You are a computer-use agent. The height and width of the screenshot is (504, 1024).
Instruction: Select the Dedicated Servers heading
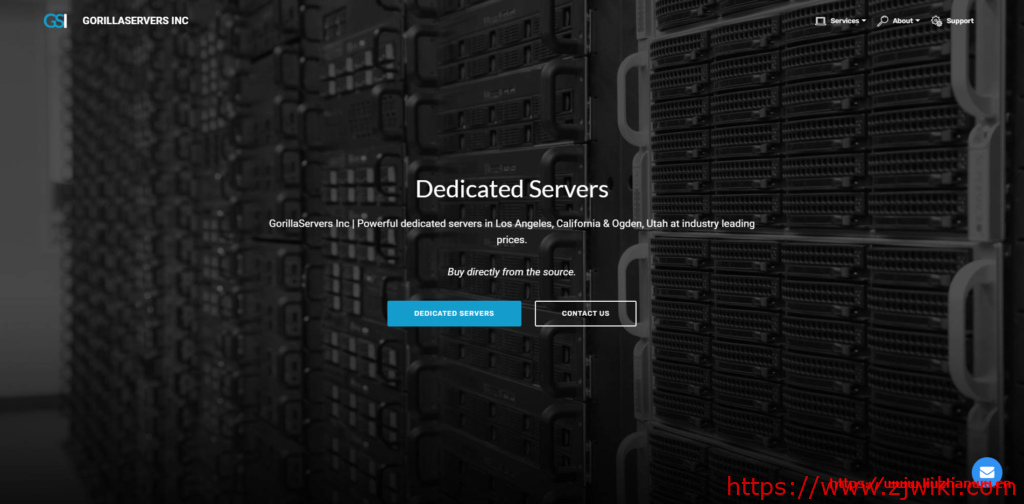(x=512, y=189)
